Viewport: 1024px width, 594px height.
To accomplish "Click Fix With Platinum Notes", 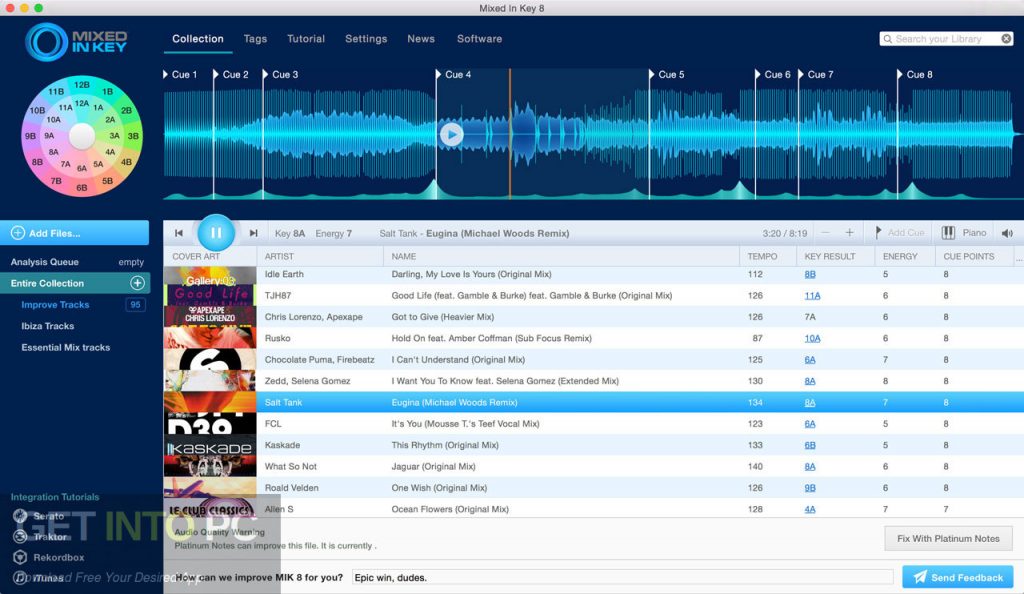I will [948, 539].
